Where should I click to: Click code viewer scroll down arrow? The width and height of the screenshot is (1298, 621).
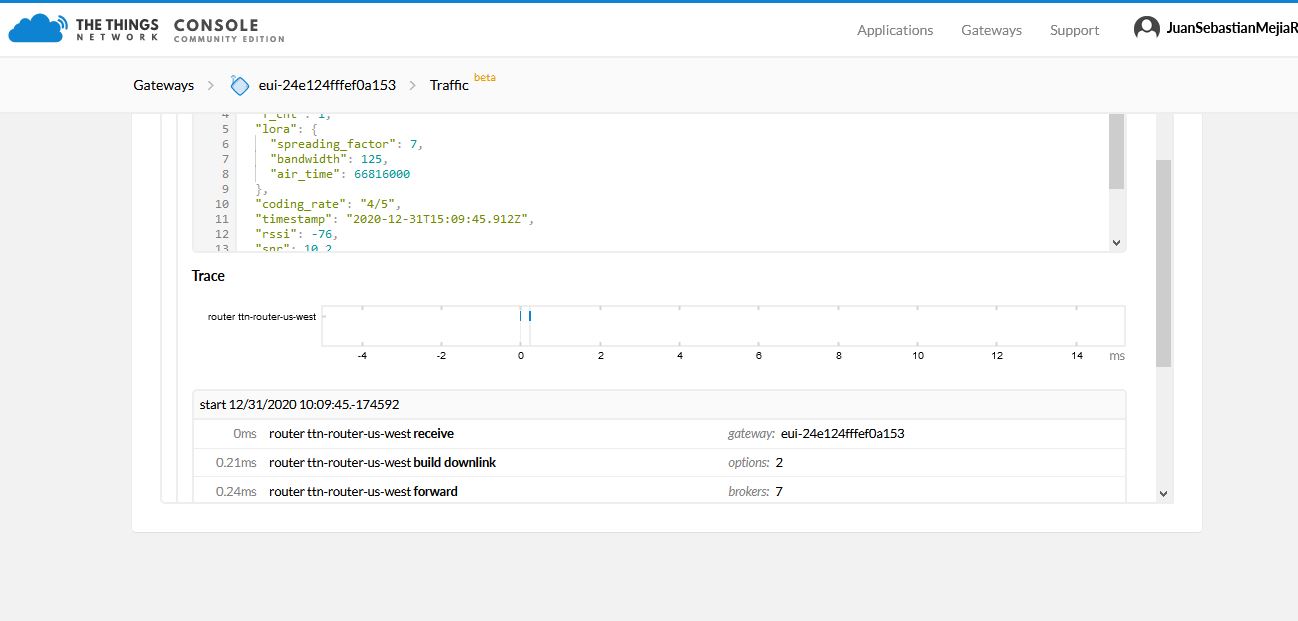pyautogui.click(x=1116, y=242)
